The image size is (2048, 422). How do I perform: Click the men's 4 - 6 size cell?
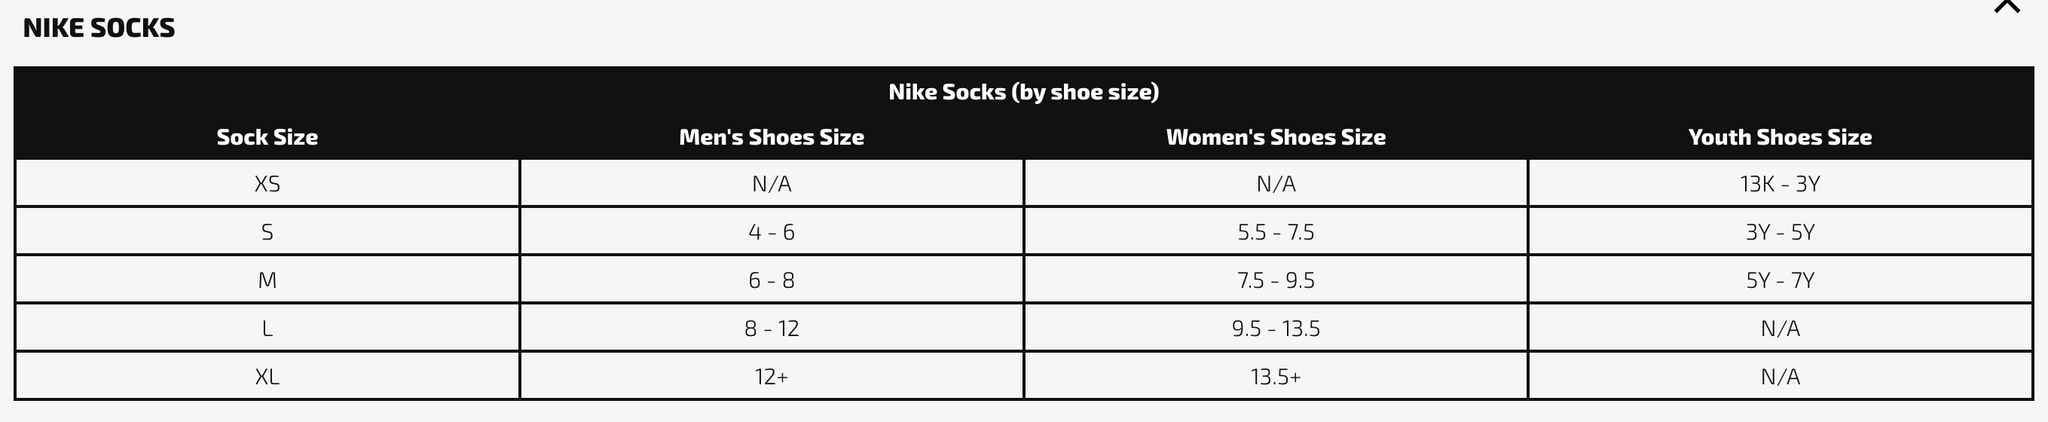point(771,232)
